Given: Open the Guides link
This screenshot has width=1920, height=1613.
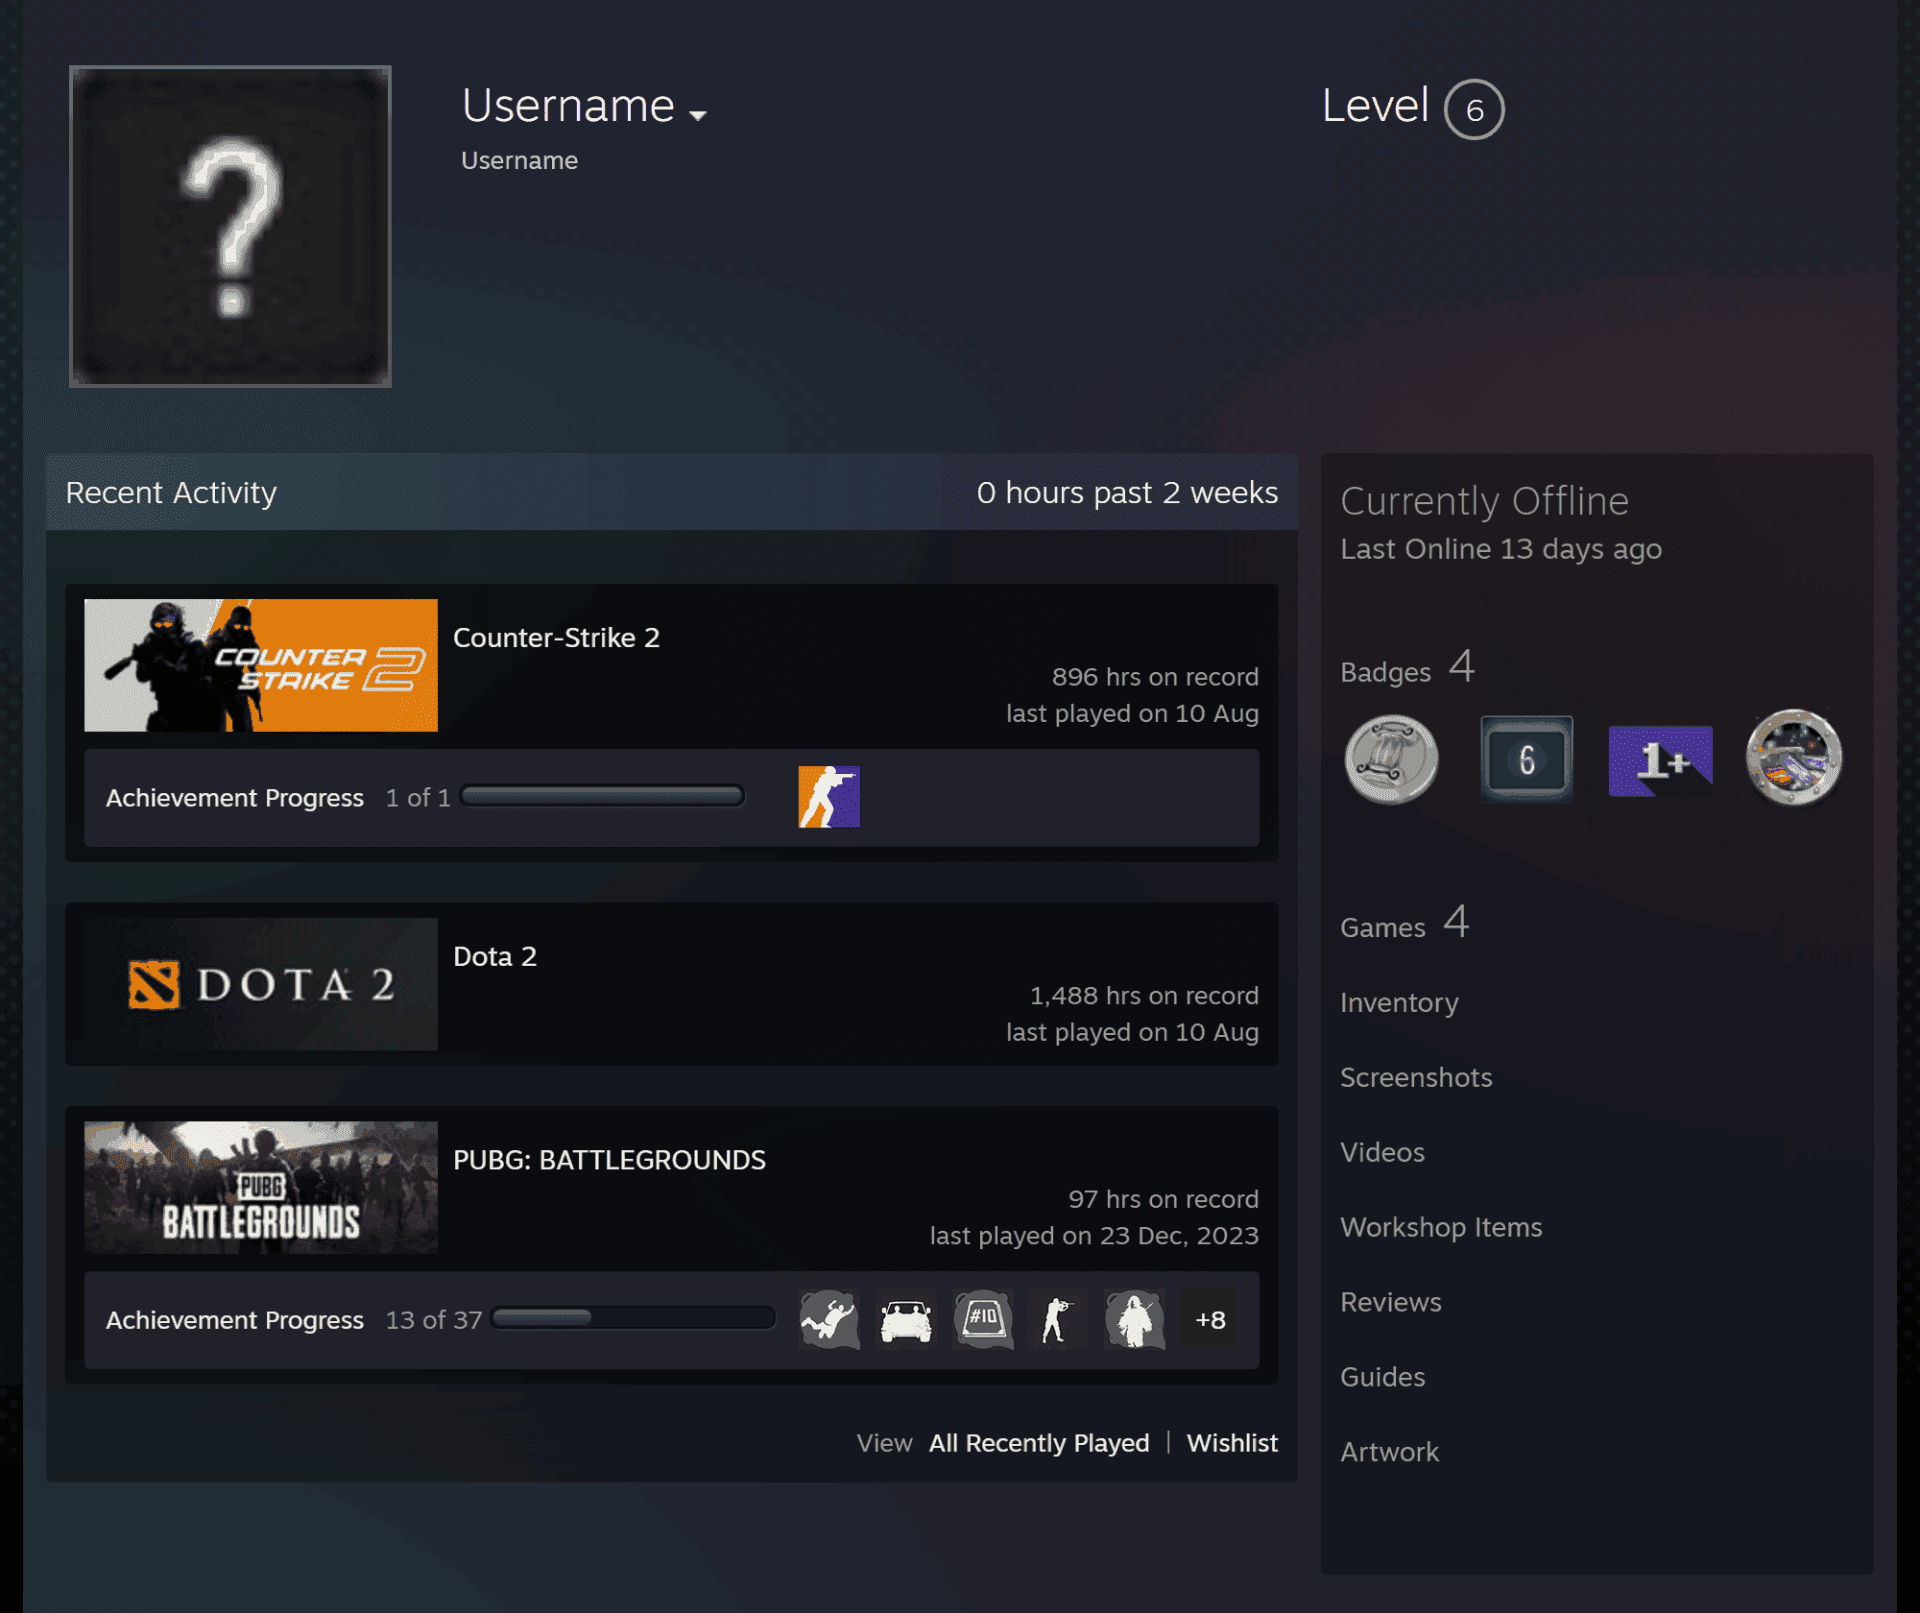Looking at the screenshot, I should [1382, 1377].
